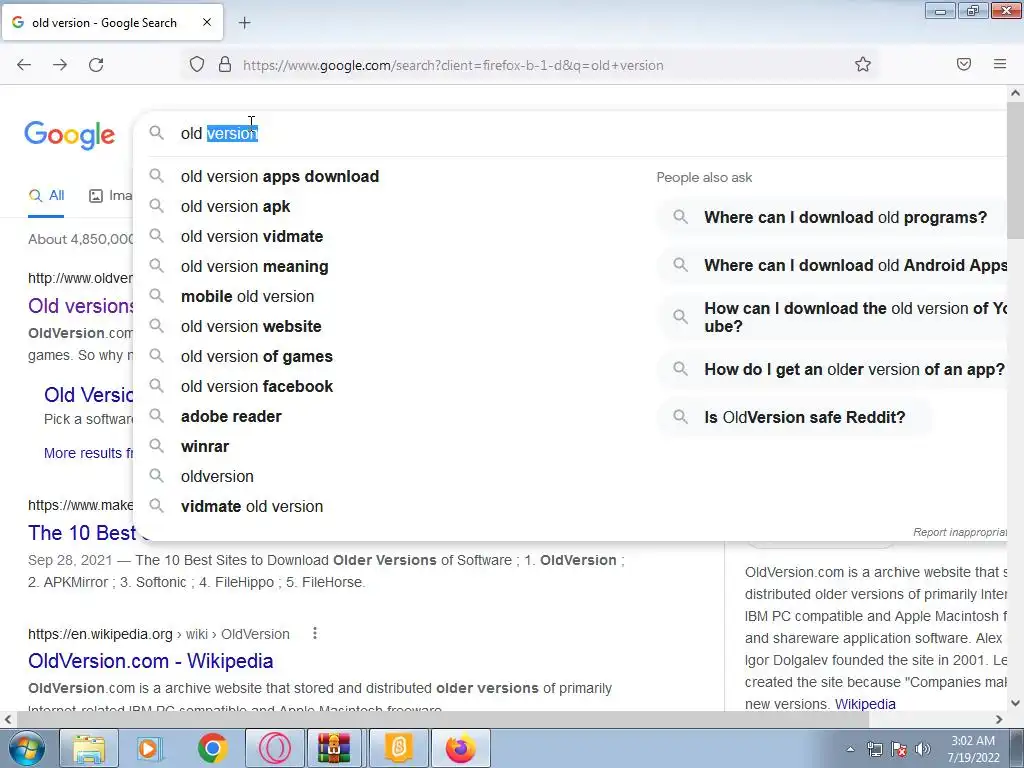Open a new tab
Image resolution: width=1024 pixels, height=768 pixels.
[x=244, y=23]
